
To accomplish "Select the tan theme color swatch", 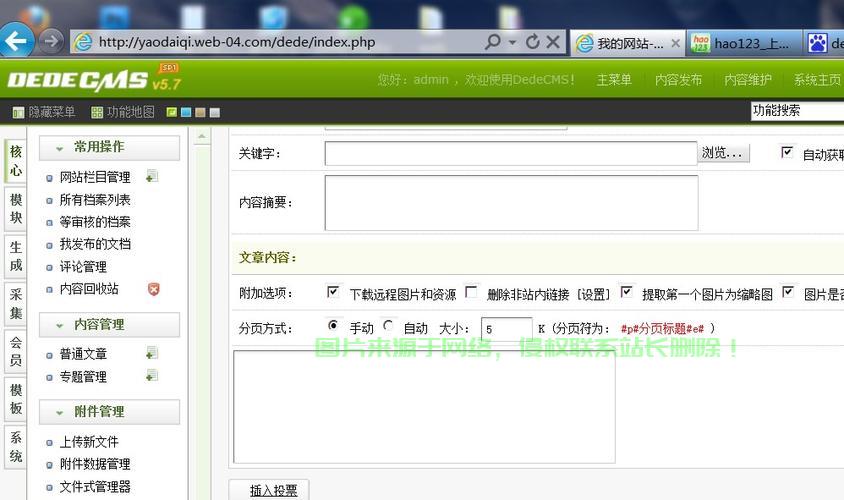I will tap(200, 112).
